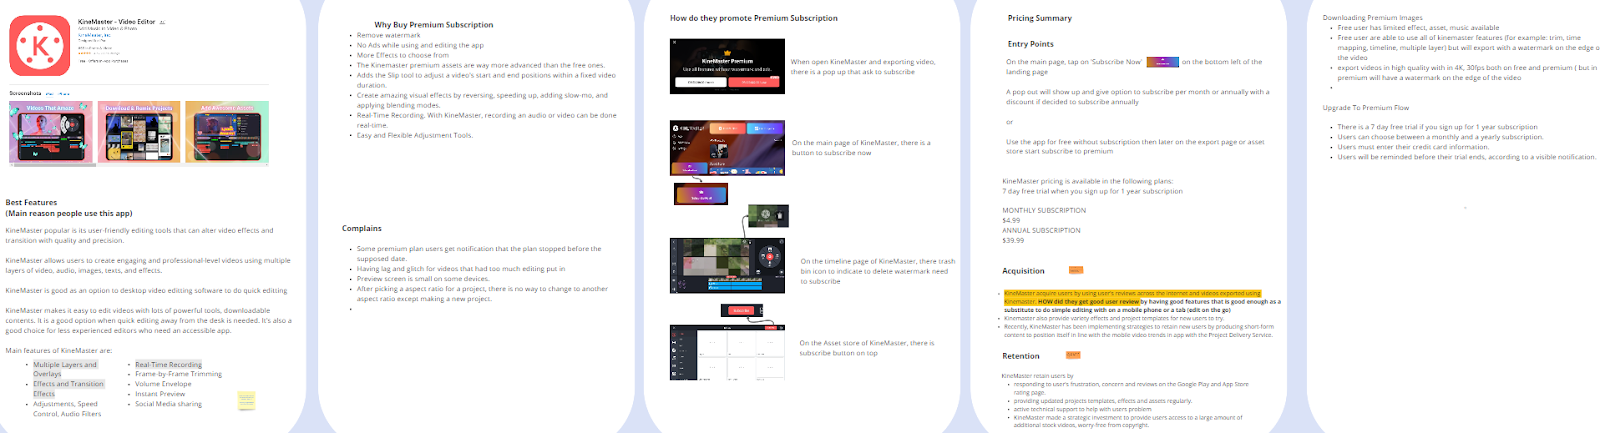This screenshot has width=1600, height=433.
Task: Select the KineMaster main page screenshot
Action: pyautogui.click(x=727, y=148)
